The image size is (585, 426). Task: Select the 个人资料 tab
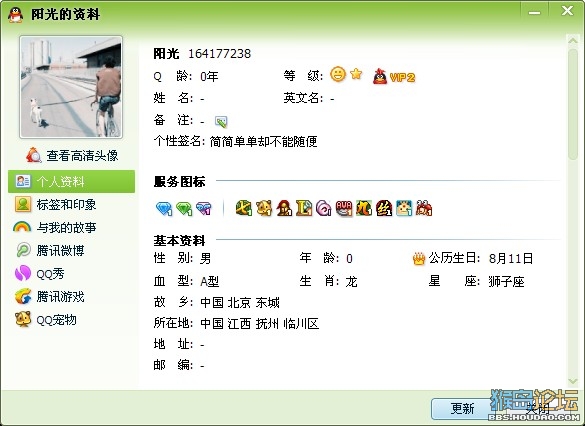tap(71, 181)
